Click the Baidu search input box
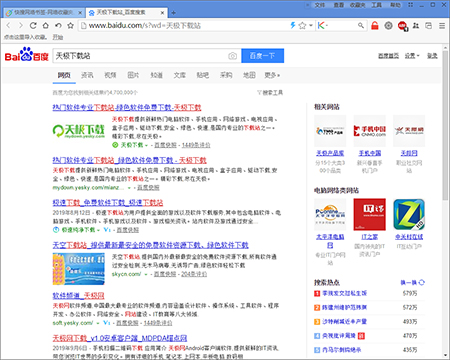 (141, 56)
